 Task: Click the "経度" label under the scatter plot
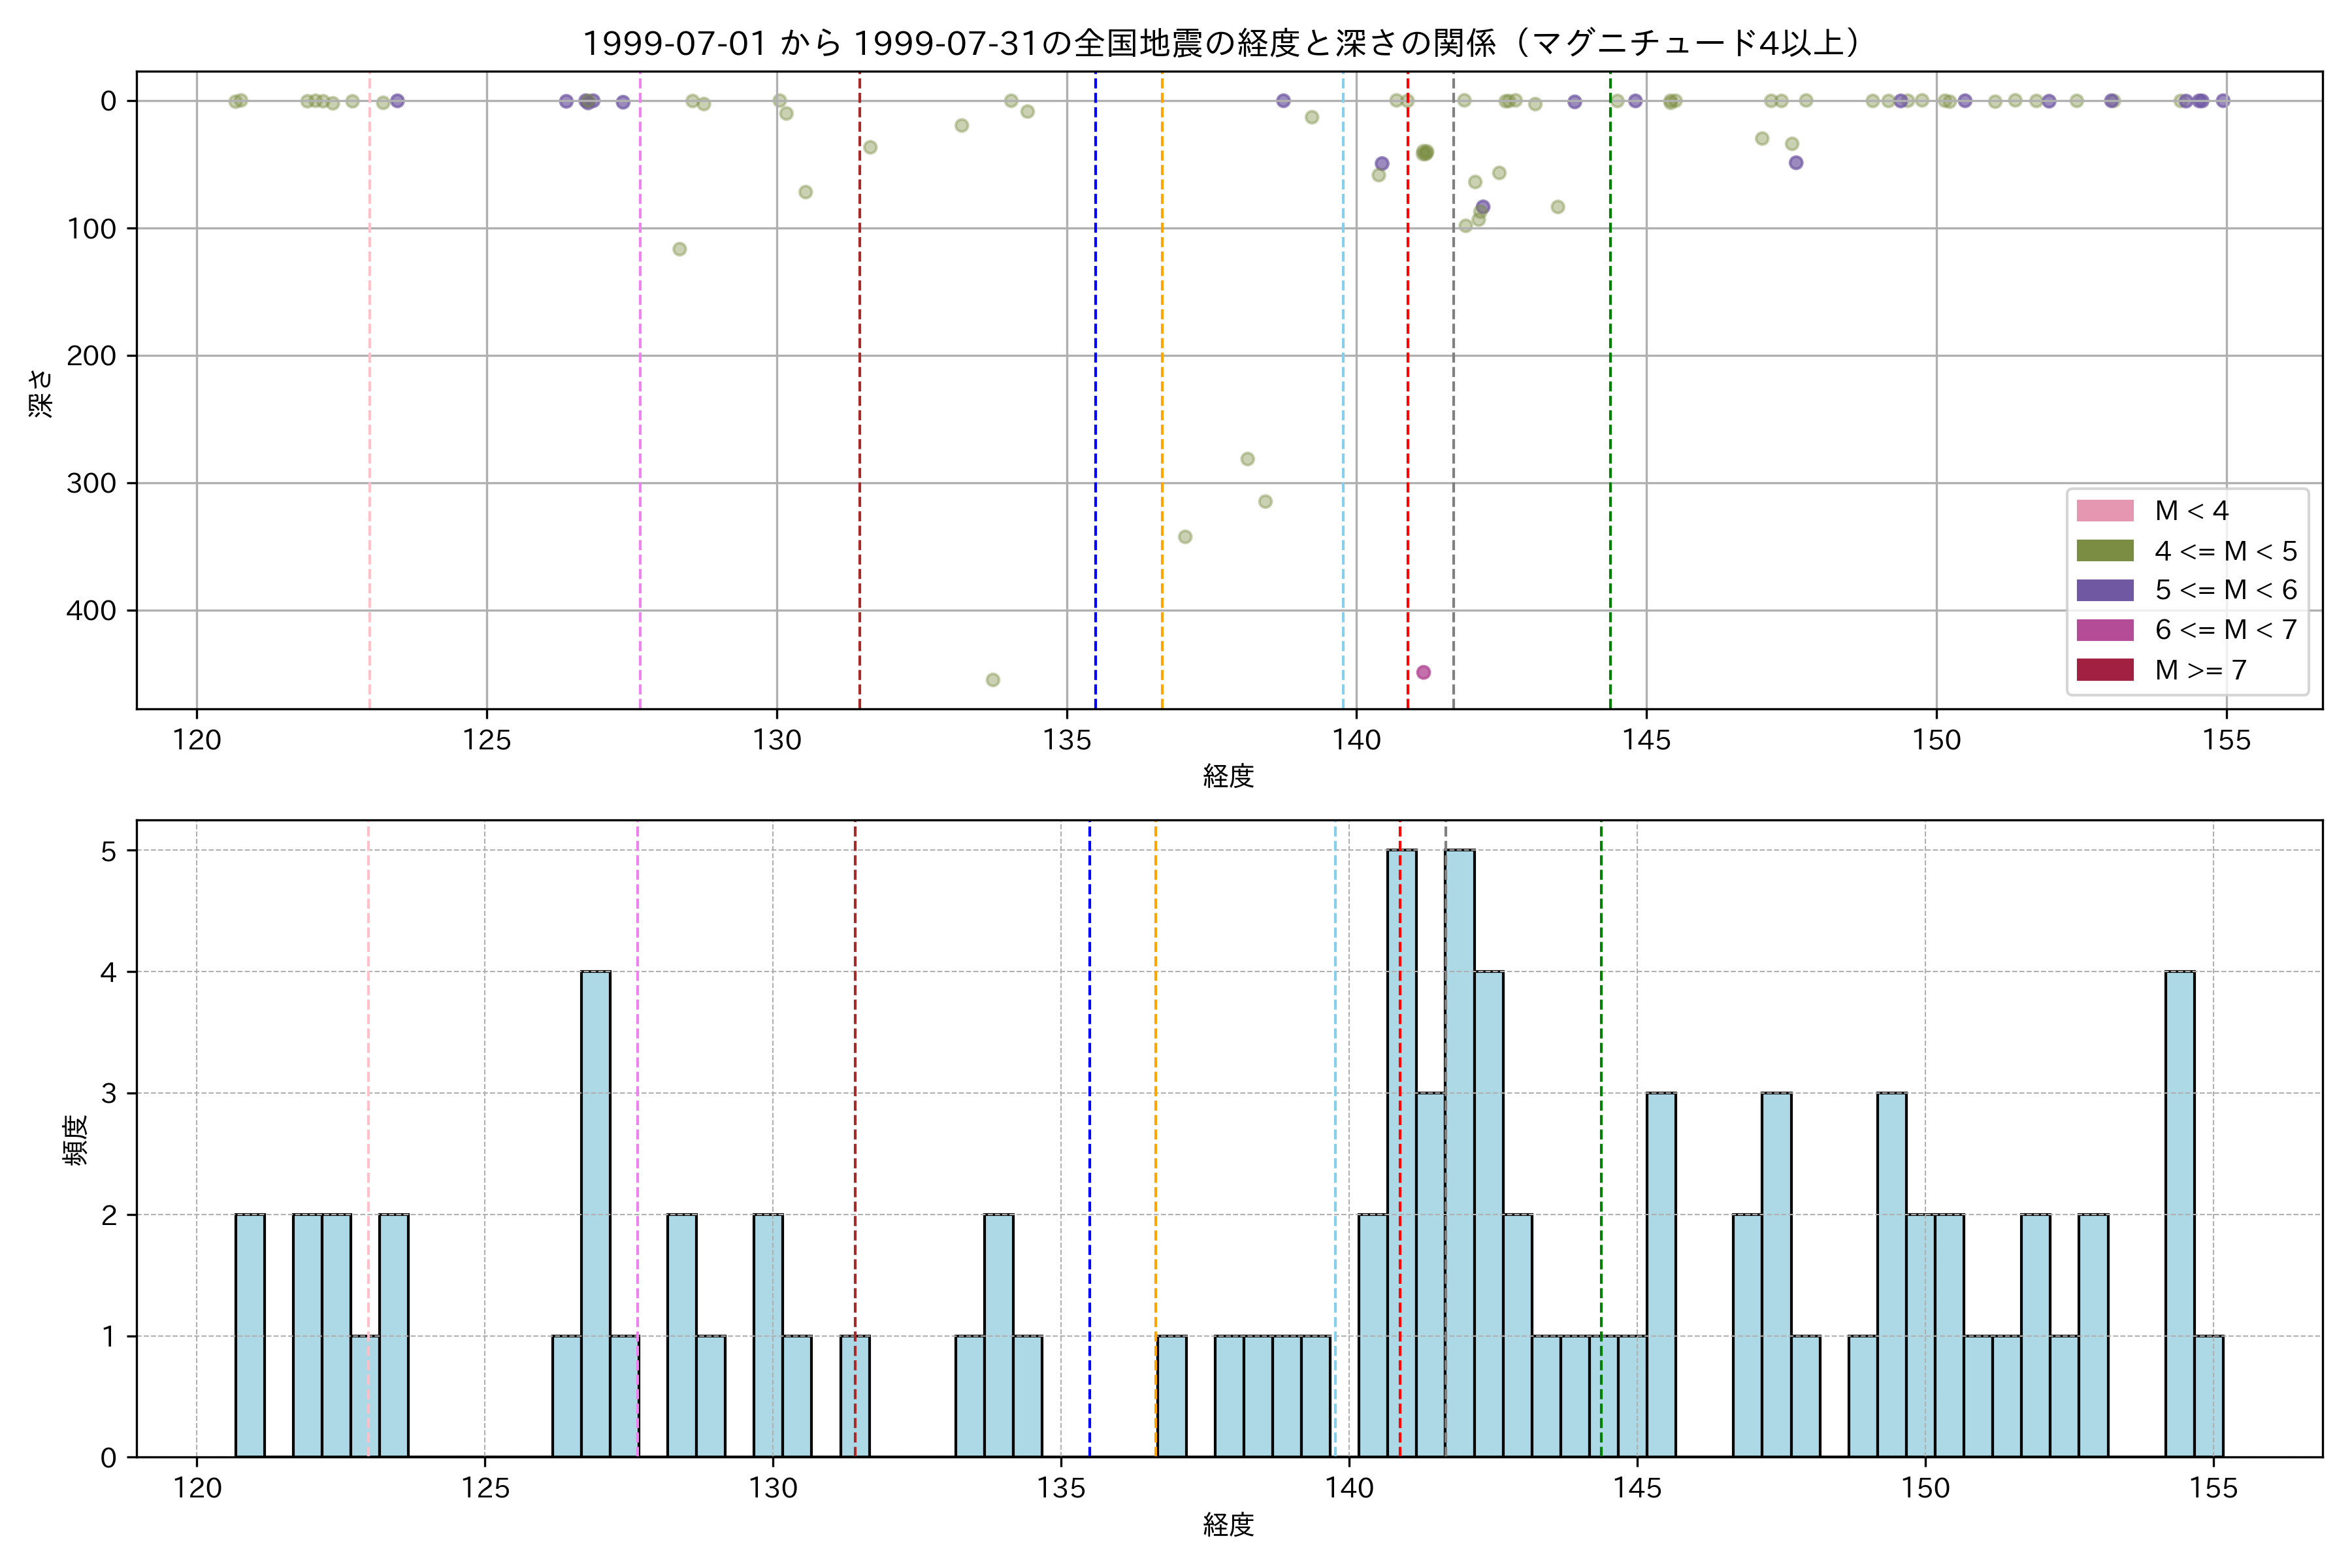click(x=1228, y=776)
